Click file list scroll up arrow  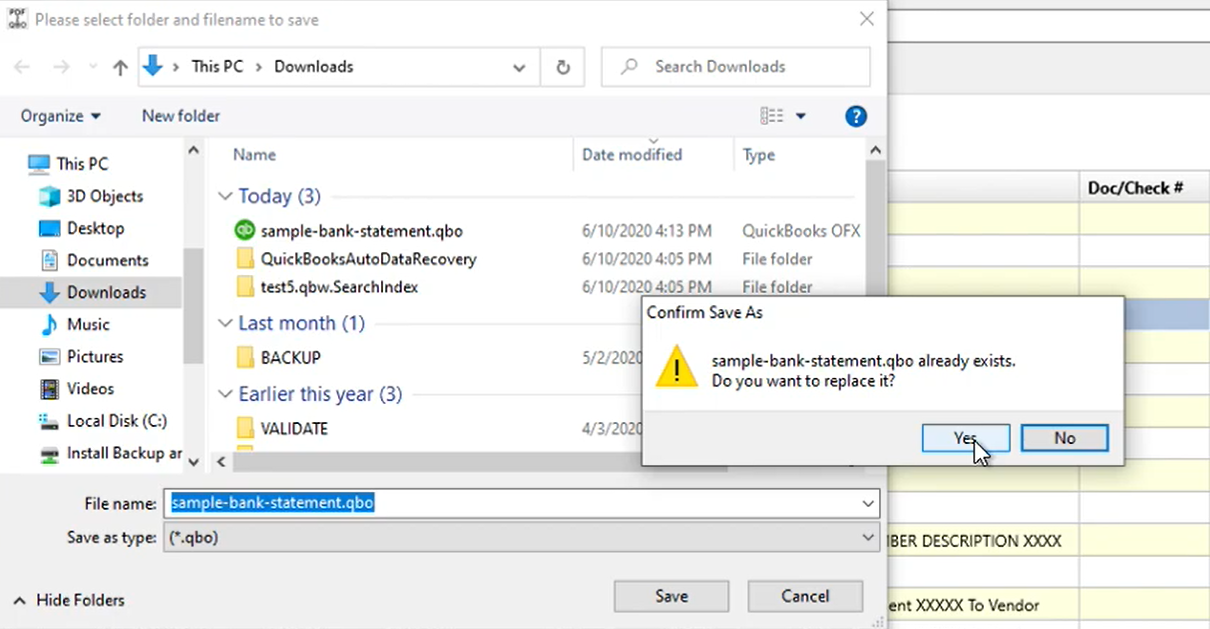(875, 150)
